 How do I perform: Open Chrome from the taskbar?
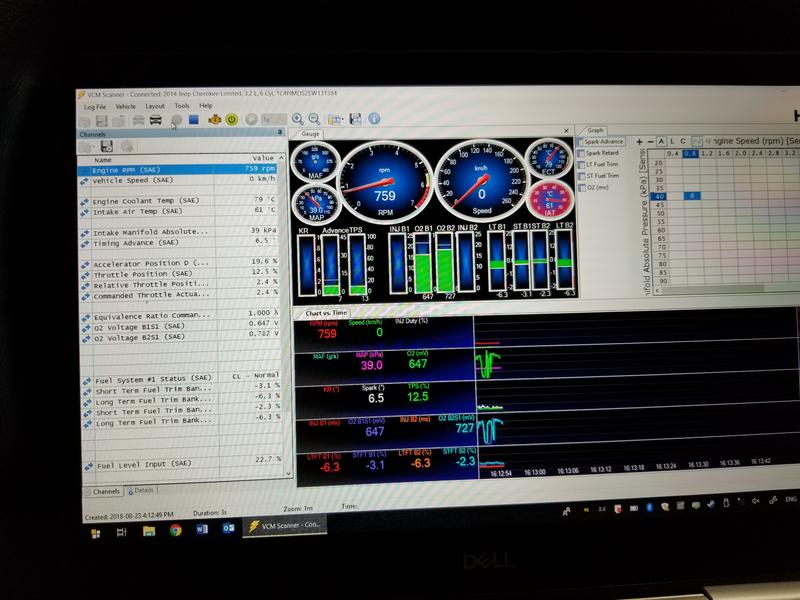tap(176, 531)
